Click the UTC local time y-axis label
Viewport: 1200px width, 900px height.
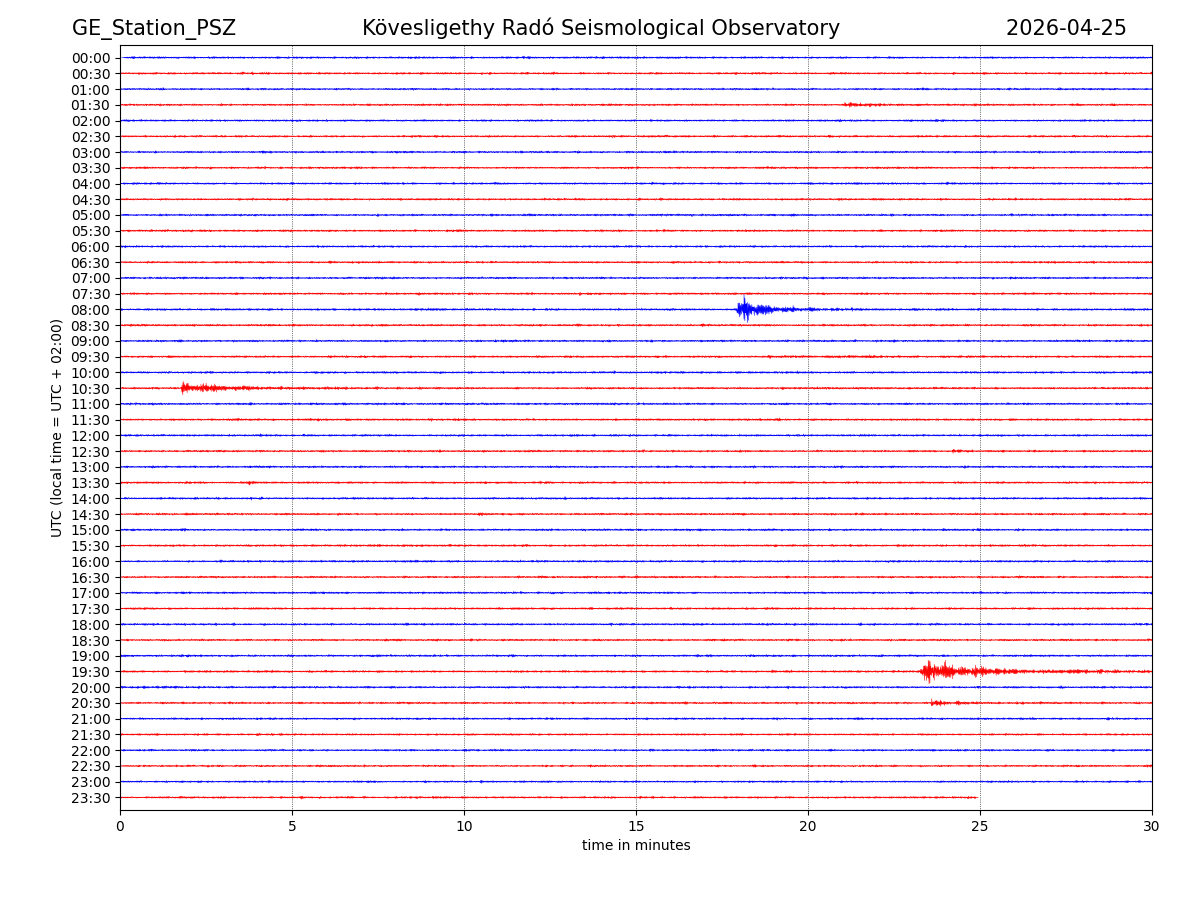tap(57, 427)
